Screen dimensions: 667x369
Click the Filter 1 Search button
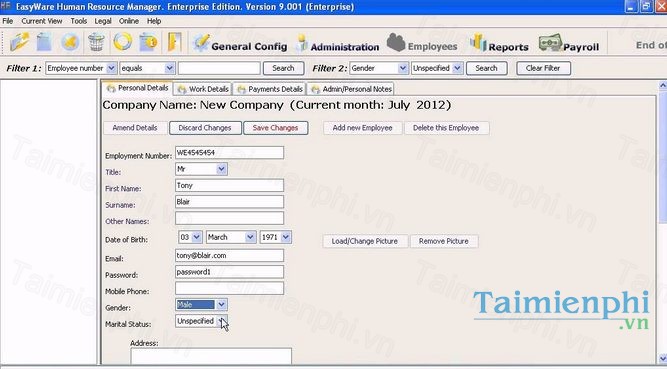(283, 68)
